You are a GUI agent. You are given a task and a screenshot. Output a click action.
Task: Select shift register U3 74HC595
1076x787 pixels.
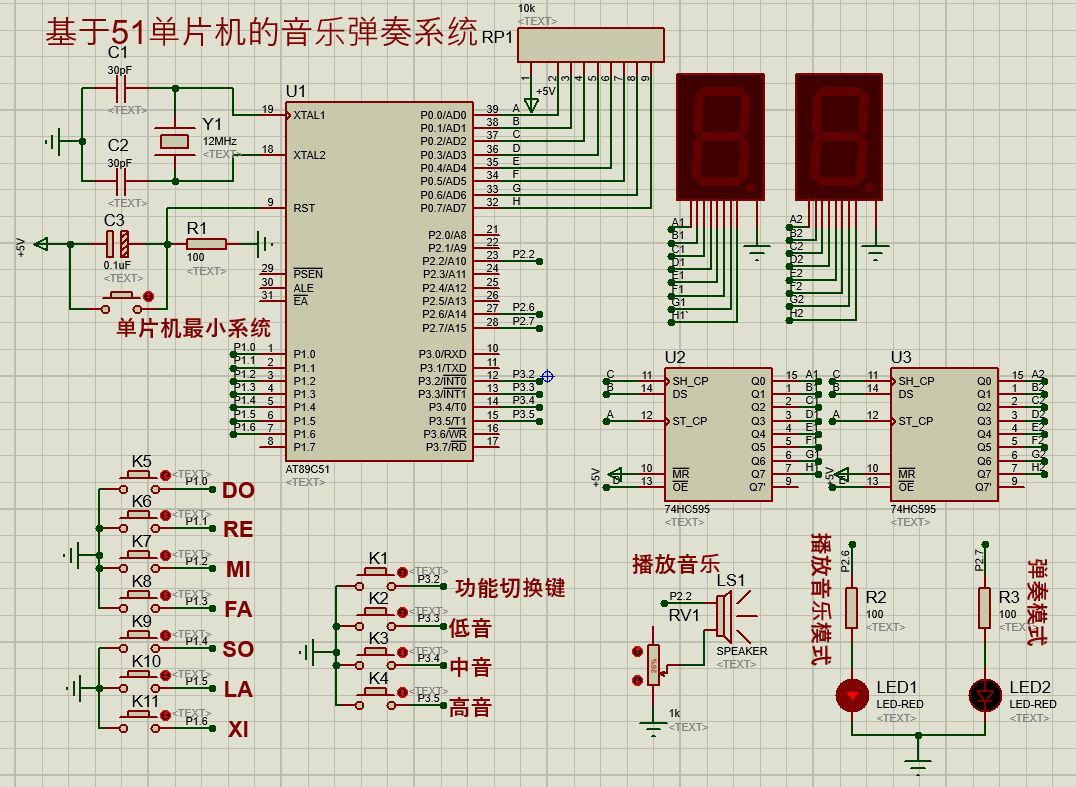944,434
